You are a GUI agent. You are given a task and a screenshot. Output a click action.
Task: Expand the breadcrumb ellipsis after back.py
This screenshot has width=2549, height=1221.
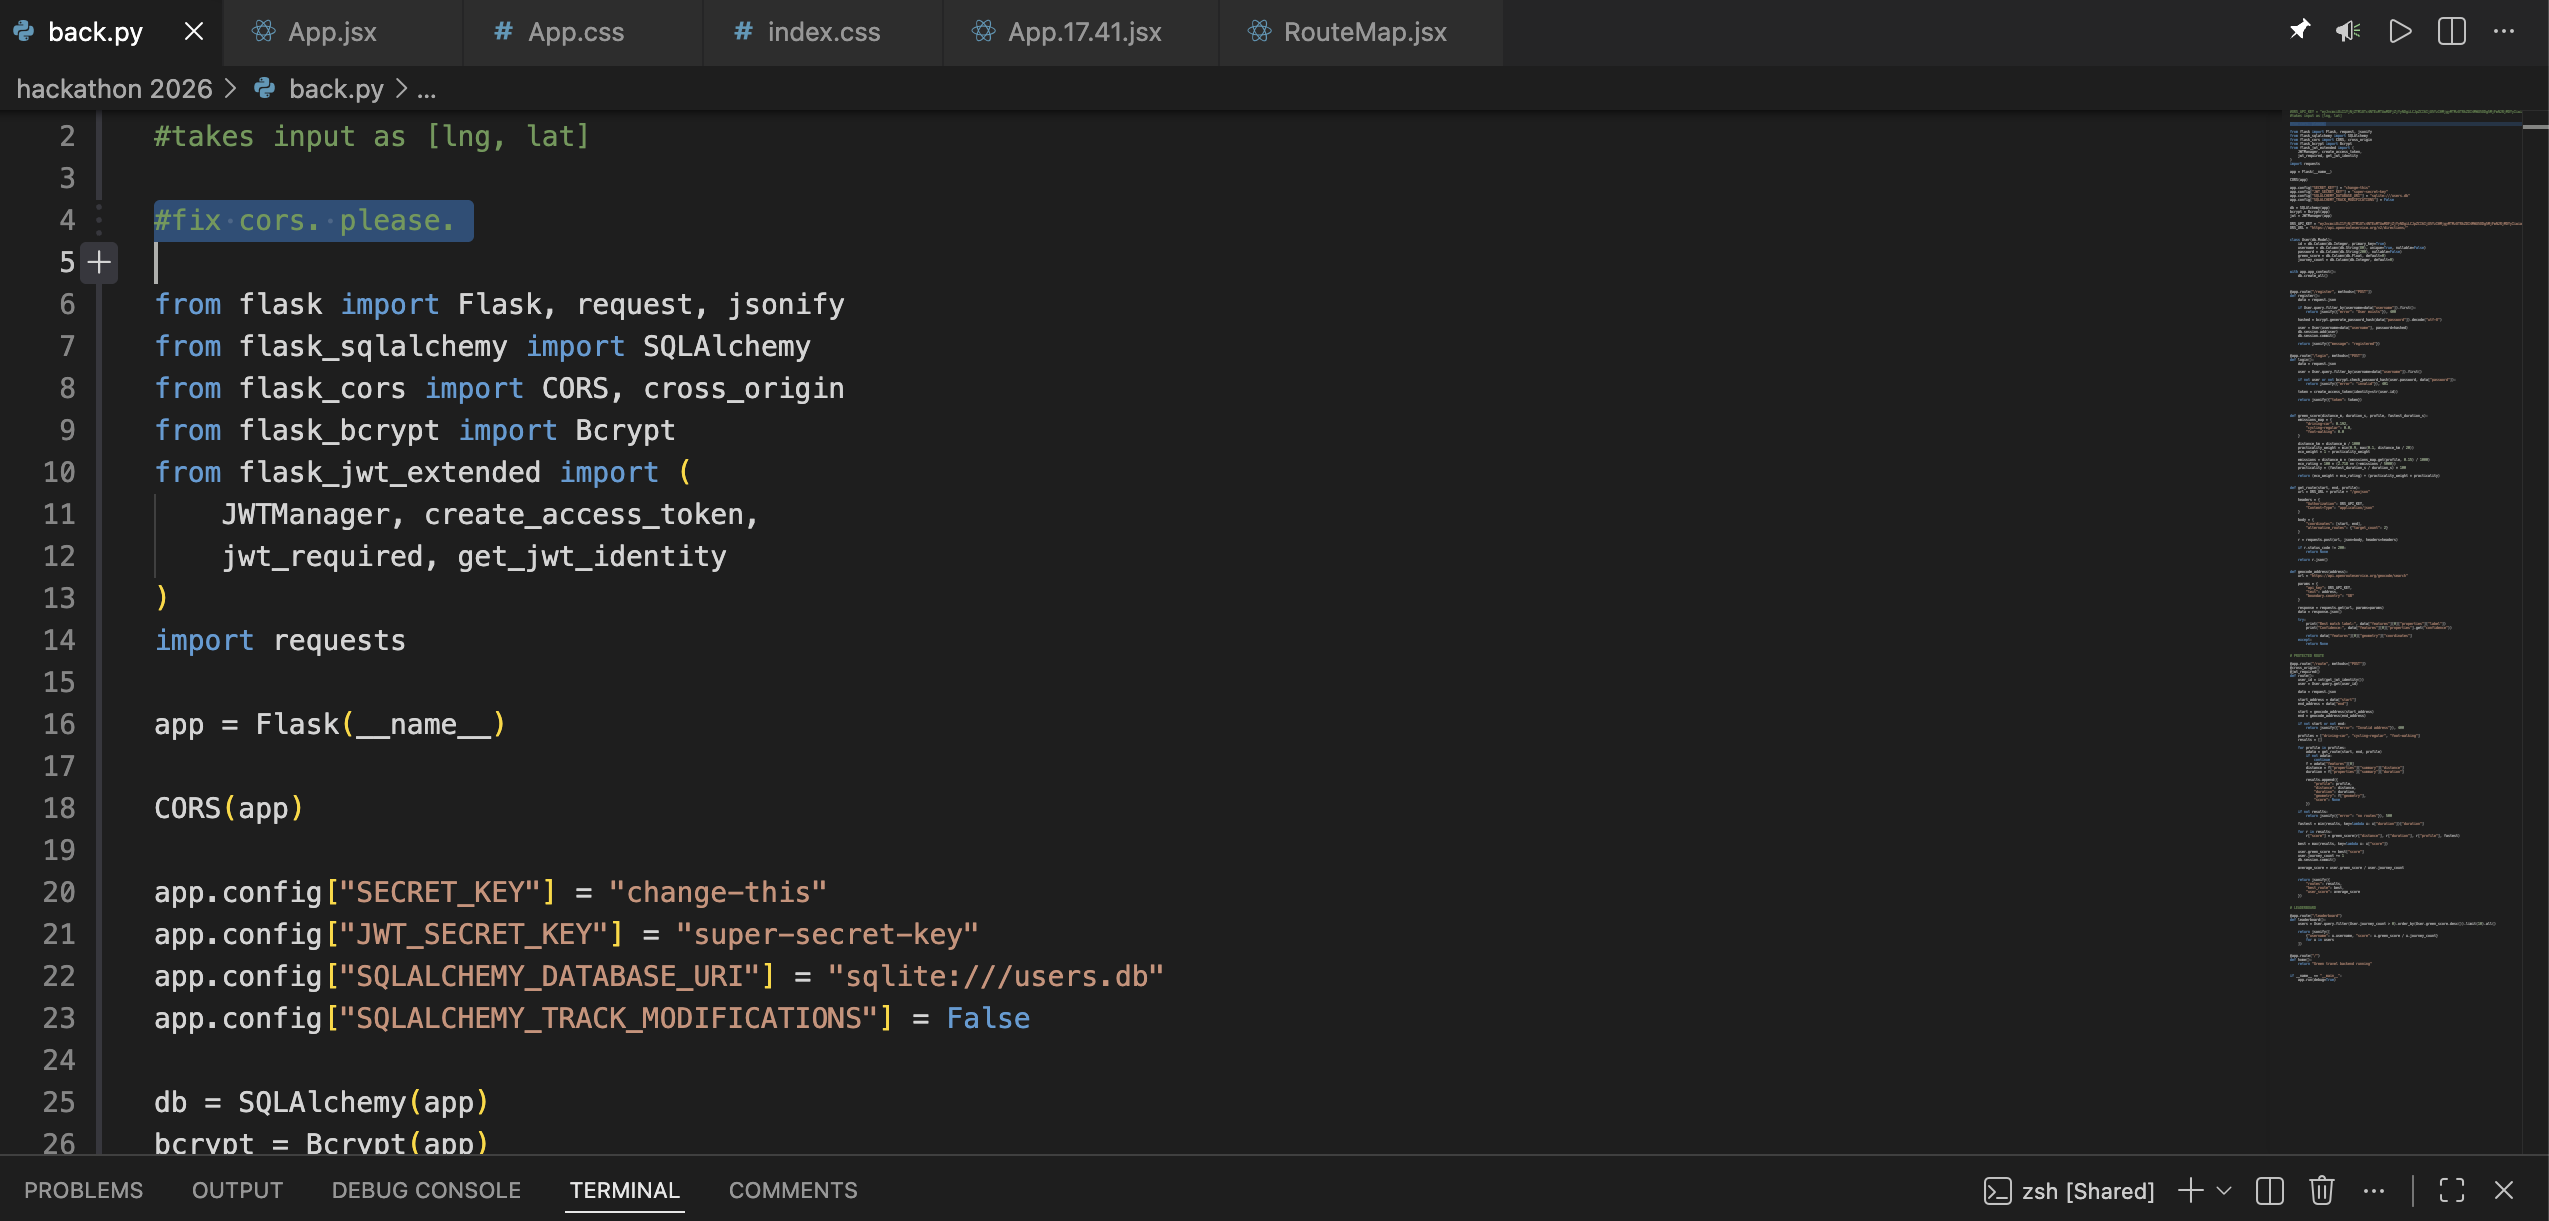coord(427,90)
